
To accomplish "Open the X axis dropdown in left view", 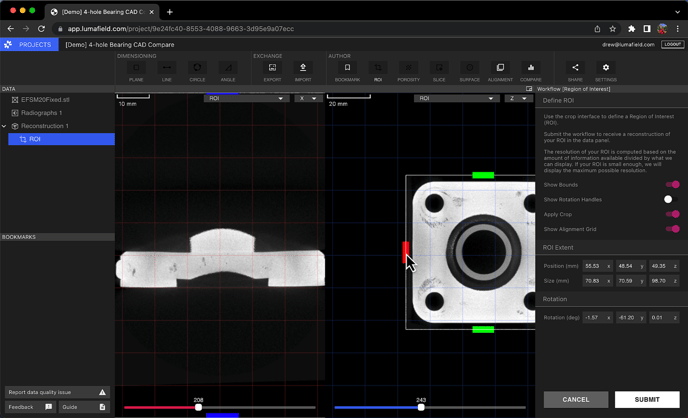I will (x=307, y=99).
